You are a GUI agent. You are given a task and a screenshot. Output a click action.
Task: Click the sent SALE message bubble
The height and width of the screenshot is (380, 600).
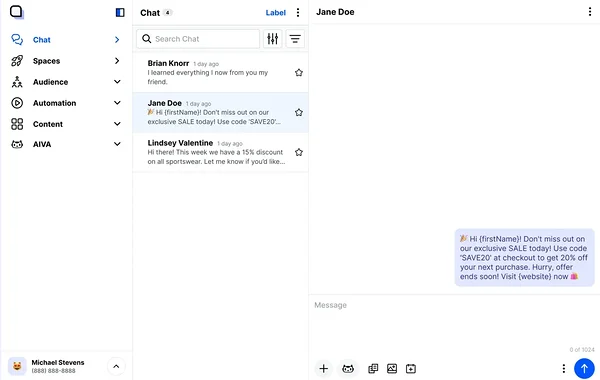(524, 258)
